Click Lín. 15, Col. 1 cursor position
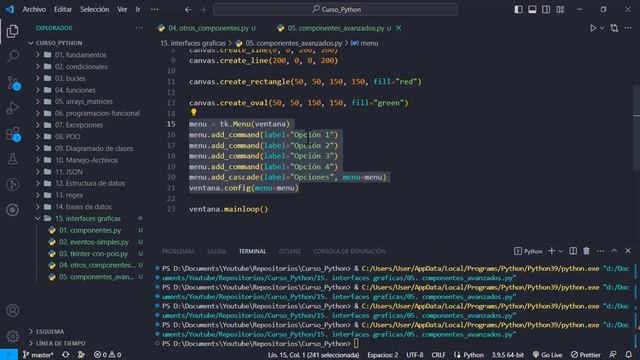 pos(313,355)
